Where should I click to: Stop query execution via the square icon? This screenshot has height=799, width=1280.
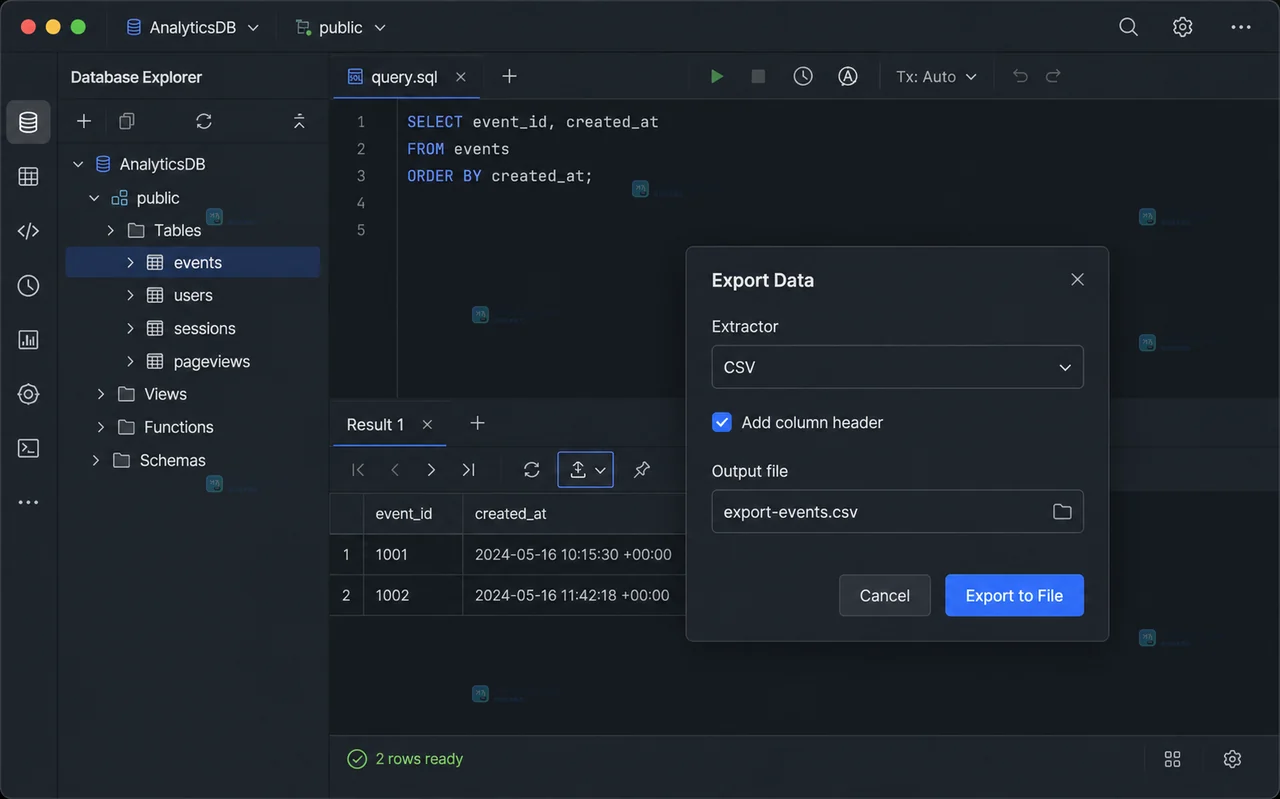[758, 77]
